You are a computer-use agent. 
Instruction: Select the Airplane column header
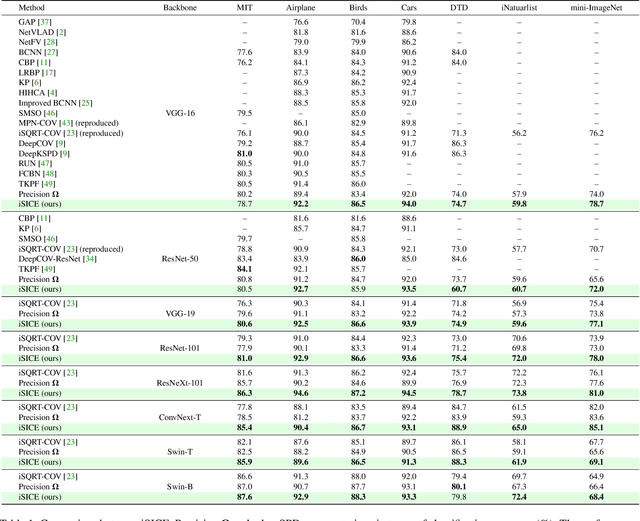point(301,6)
